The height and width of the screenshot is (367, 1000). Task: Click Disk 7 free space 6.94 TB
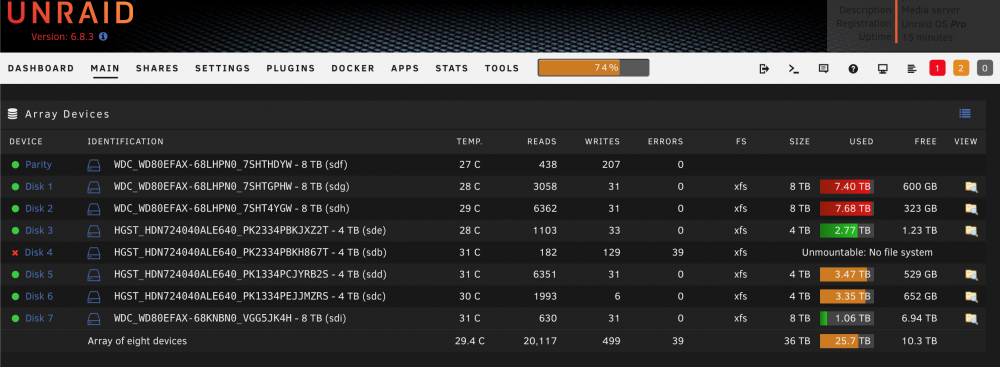[x=920, y=318]
